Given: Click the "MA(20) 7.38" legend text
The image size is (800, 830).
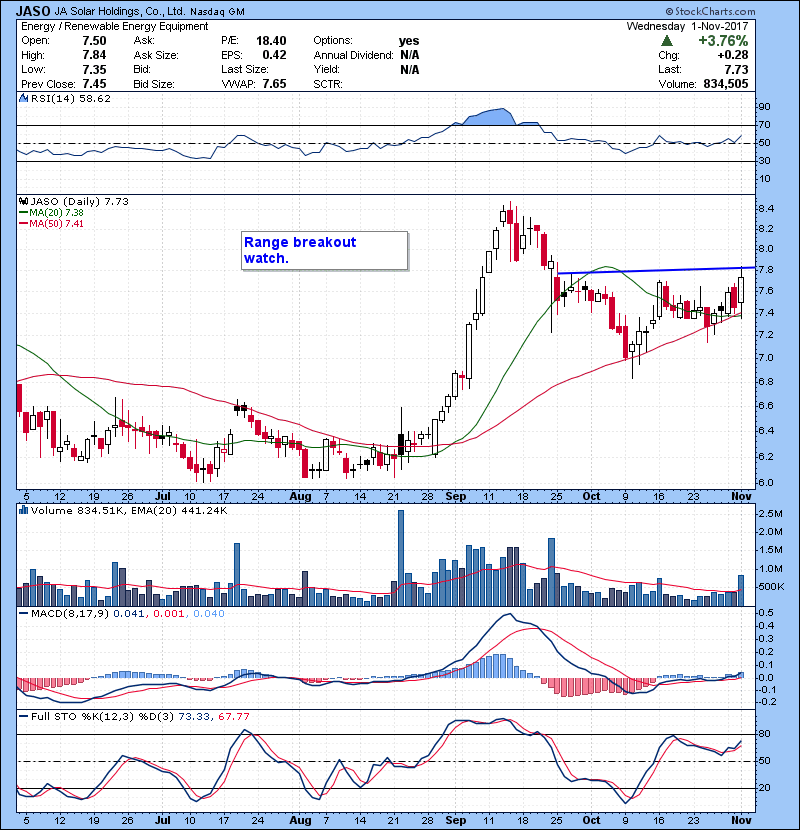Looking at the screenshot, I should 57,213.
